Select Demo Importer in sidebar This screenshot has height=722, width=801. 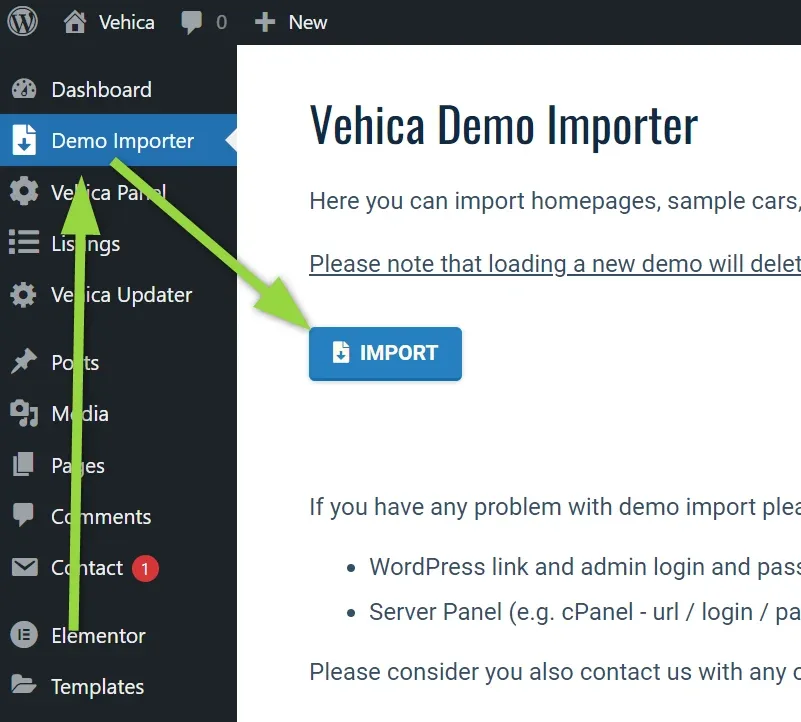pos(123,141)
